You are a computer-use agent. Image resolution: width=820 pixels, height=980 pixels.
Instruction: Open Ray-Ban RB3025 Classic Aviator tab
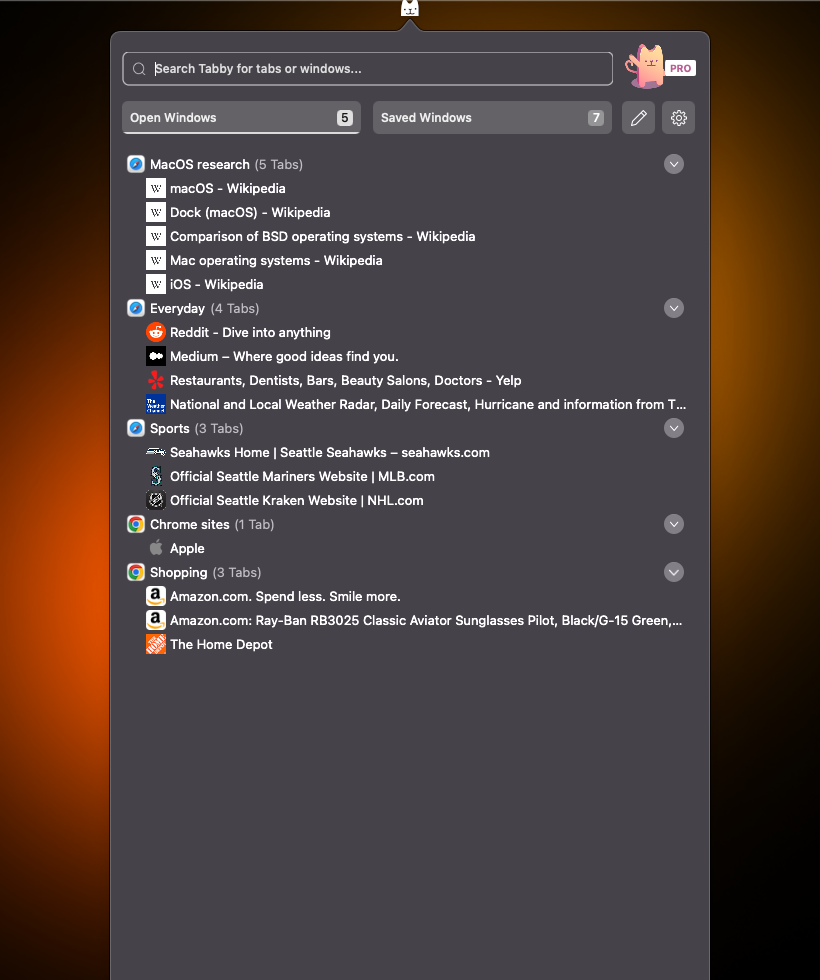426,621
